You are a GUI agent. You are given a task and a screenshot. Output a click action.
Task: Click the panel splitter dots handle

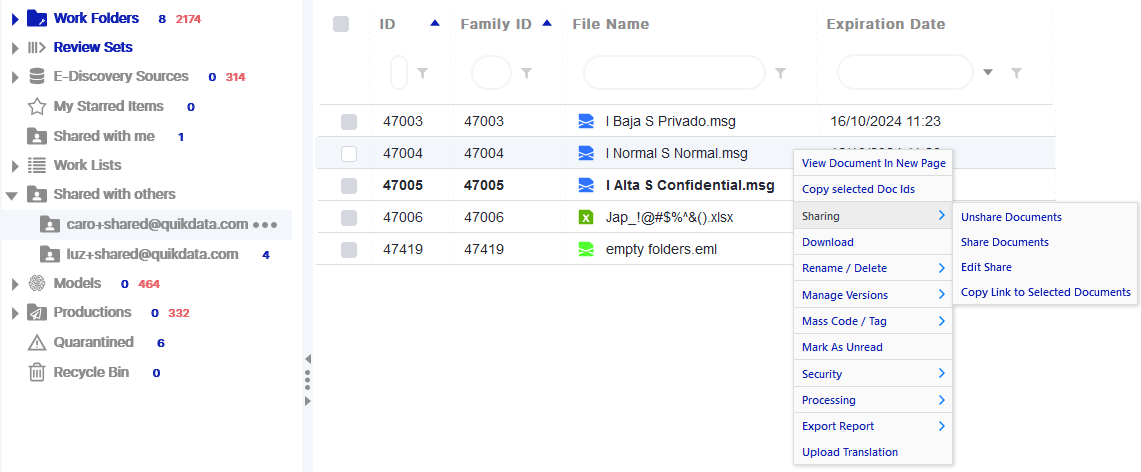click(308, 380)
